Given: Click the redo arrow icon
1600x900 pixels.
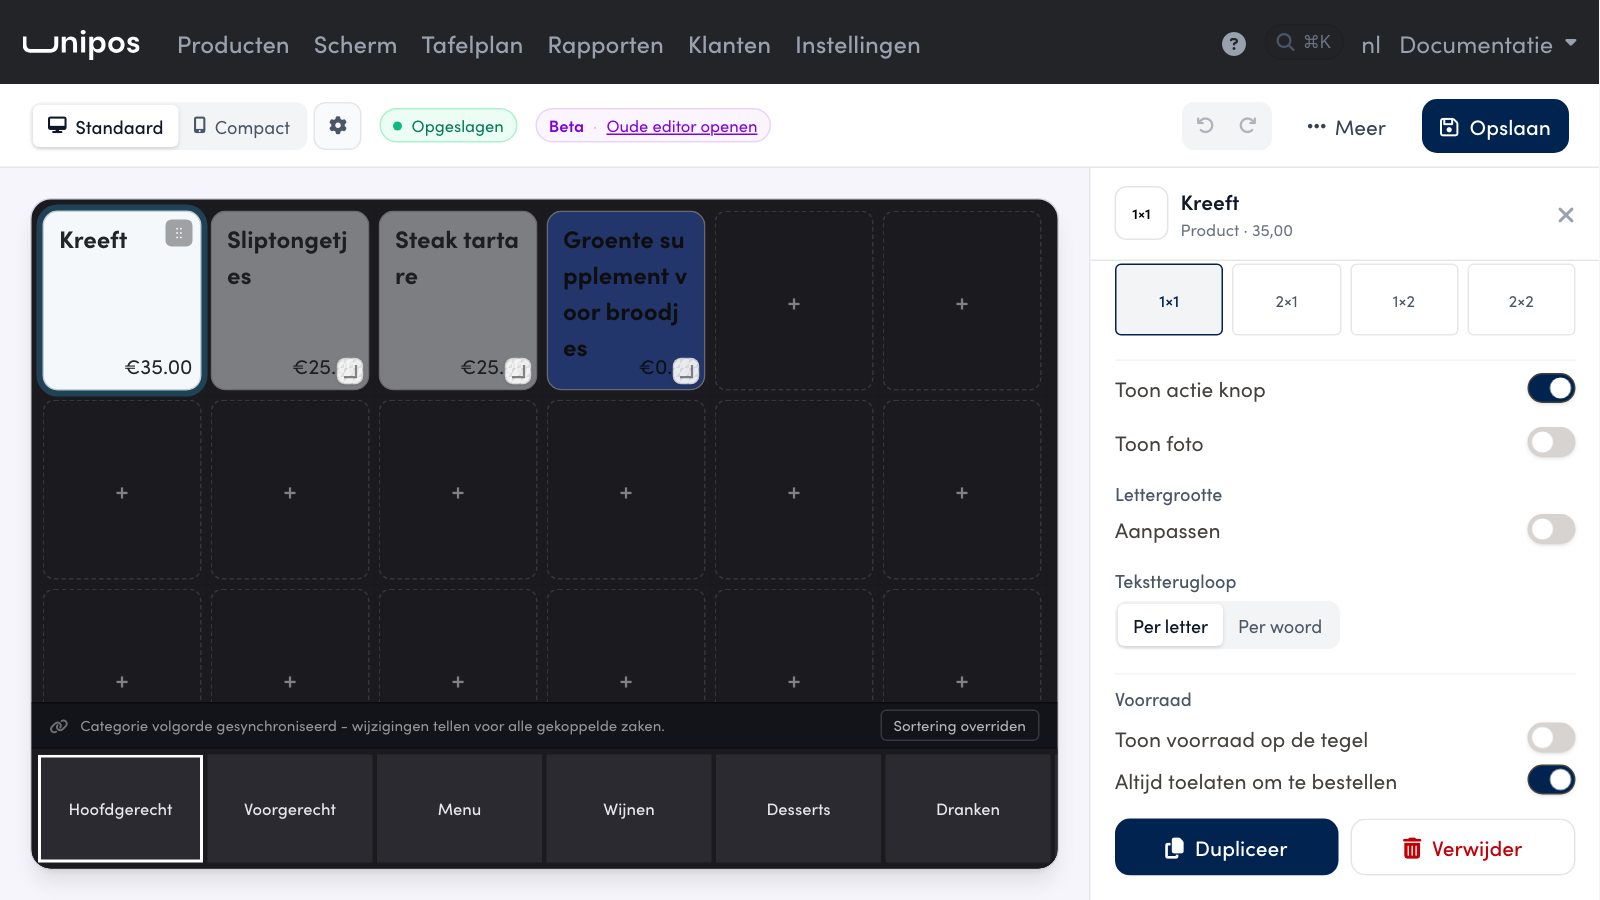Looking at the screenshot, I should (1247, 126).
